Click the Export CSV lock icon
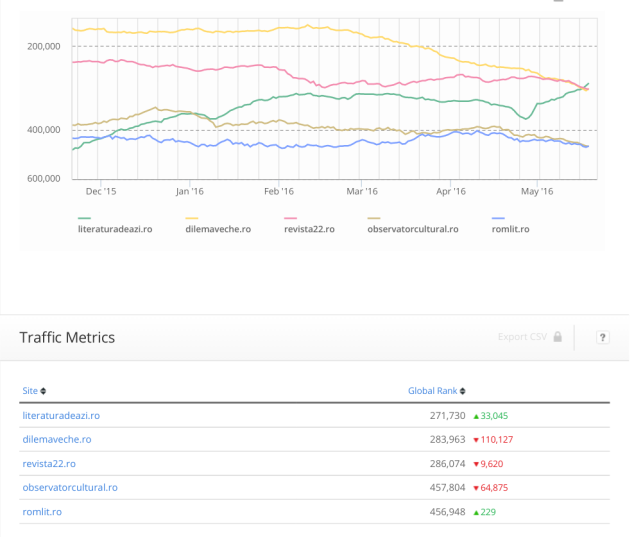Viewport: 634px width, 537px height. coord(558,336)
